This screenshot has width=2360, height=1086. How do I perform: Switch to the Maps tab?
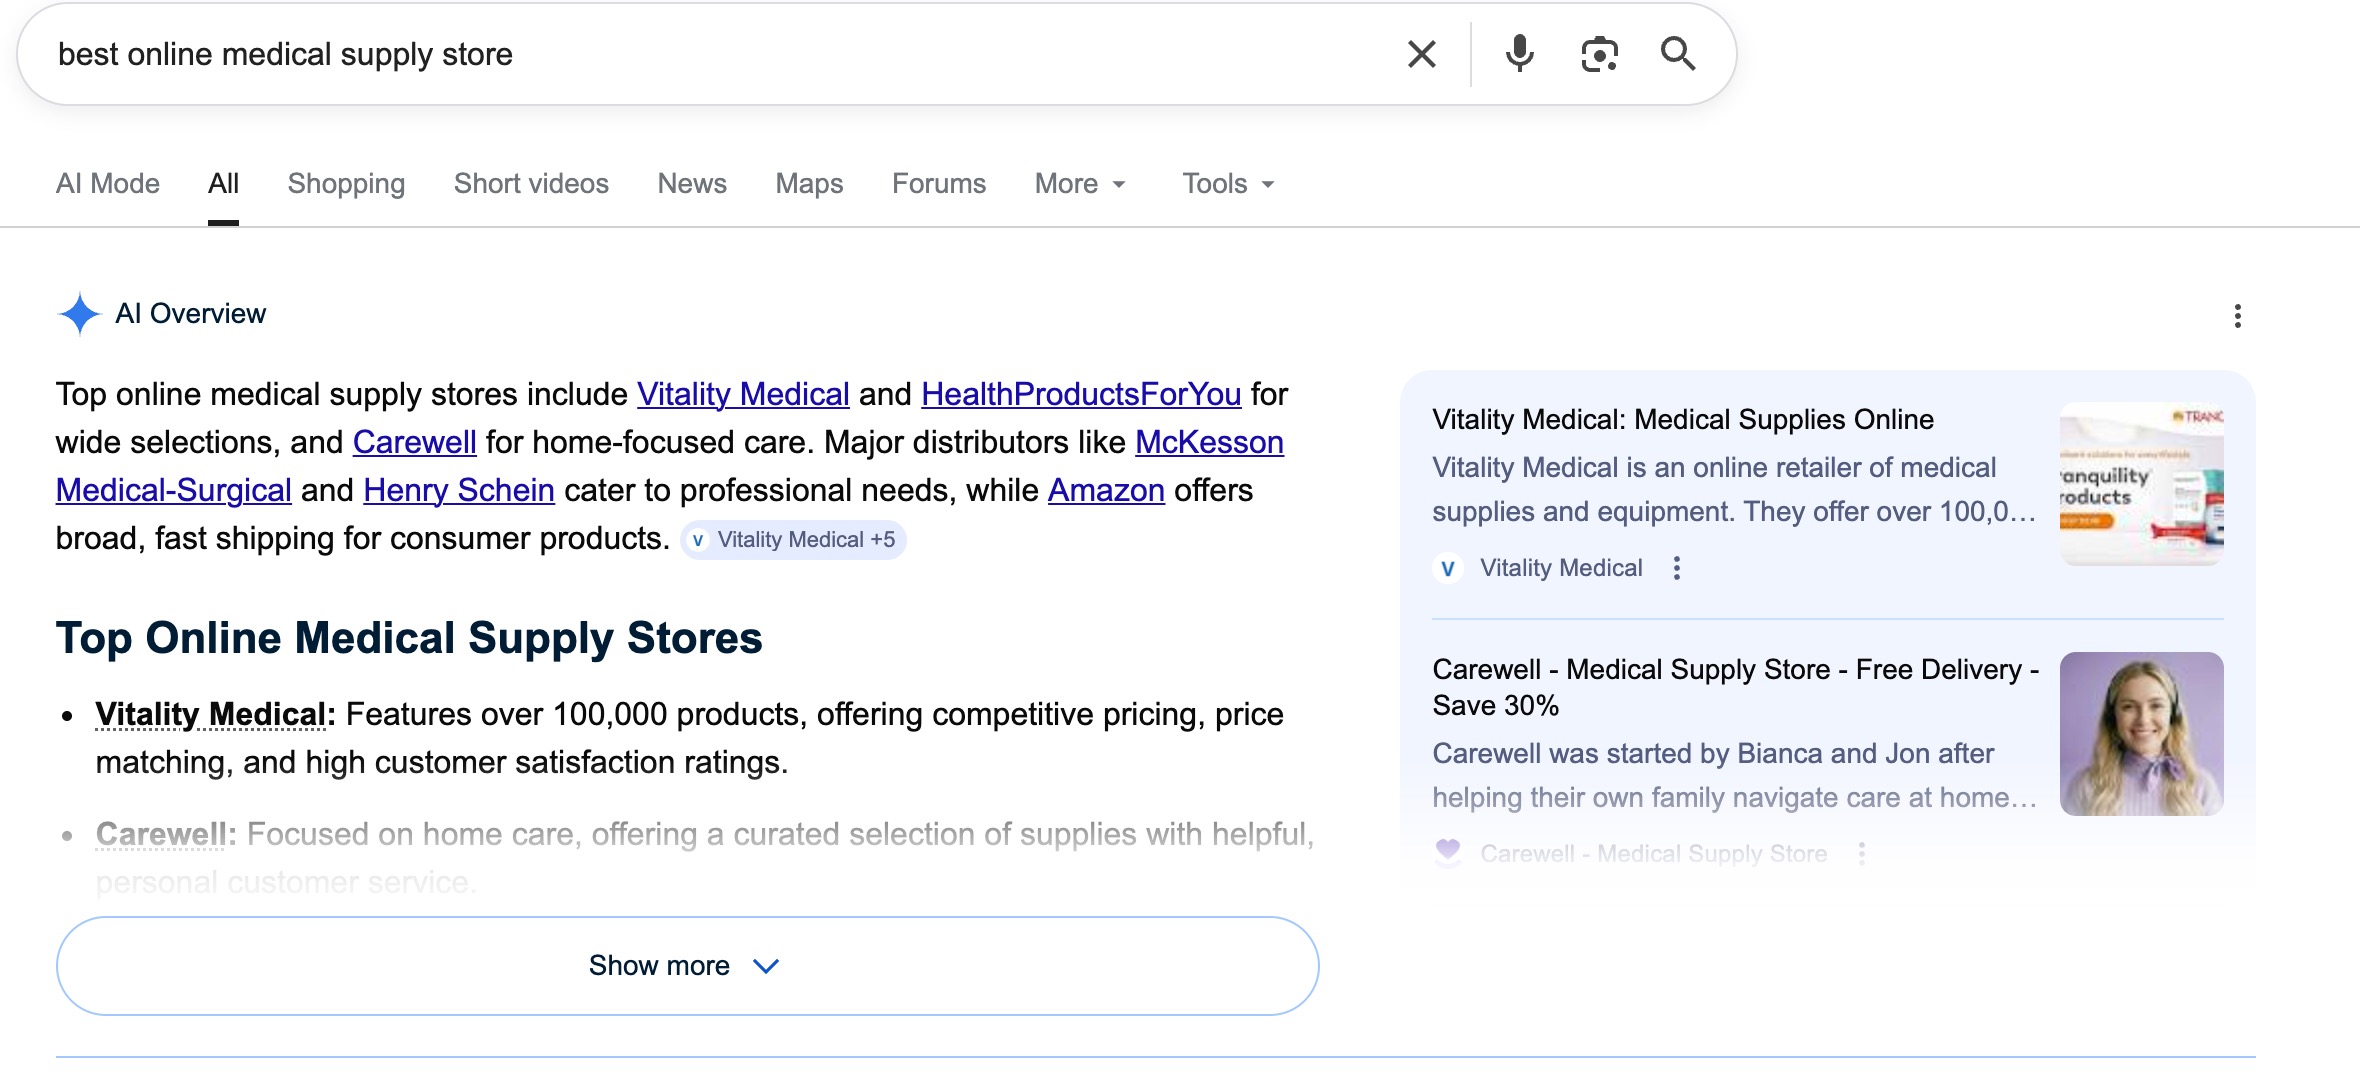809,184
